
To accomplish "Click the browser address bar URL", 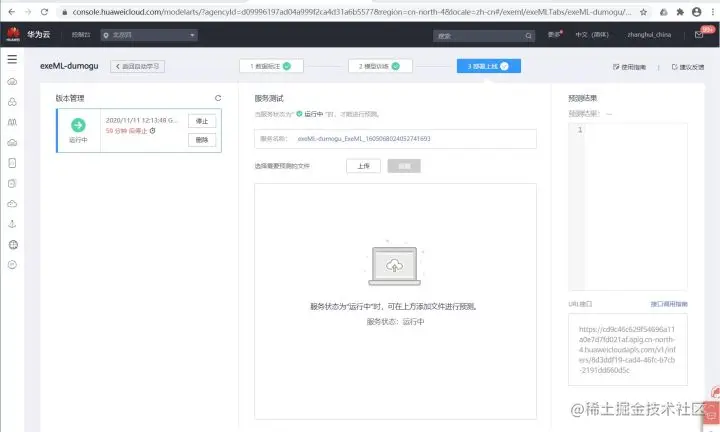I will [351, 12].
